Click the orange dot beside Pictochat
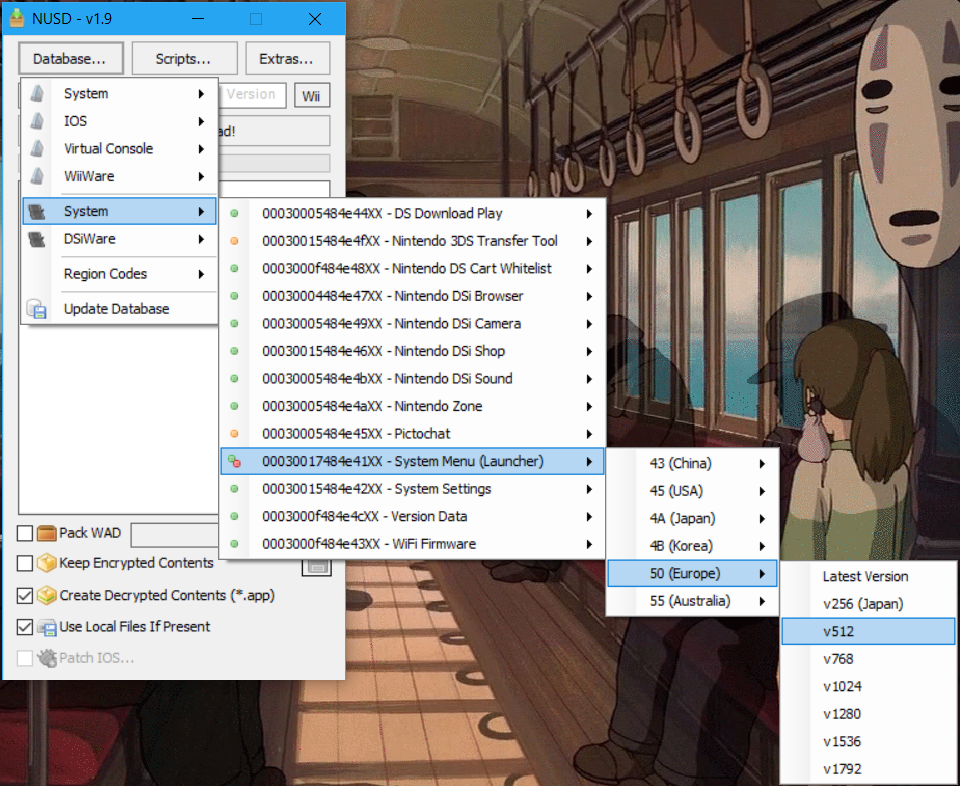 point(234,434)
